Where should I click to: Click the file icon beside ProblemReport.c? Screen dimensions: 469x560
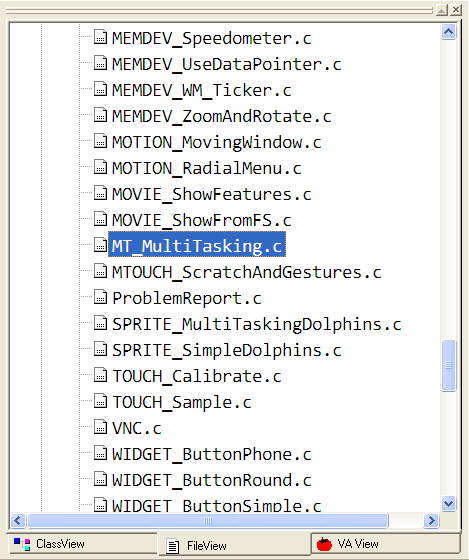(100, 297)
